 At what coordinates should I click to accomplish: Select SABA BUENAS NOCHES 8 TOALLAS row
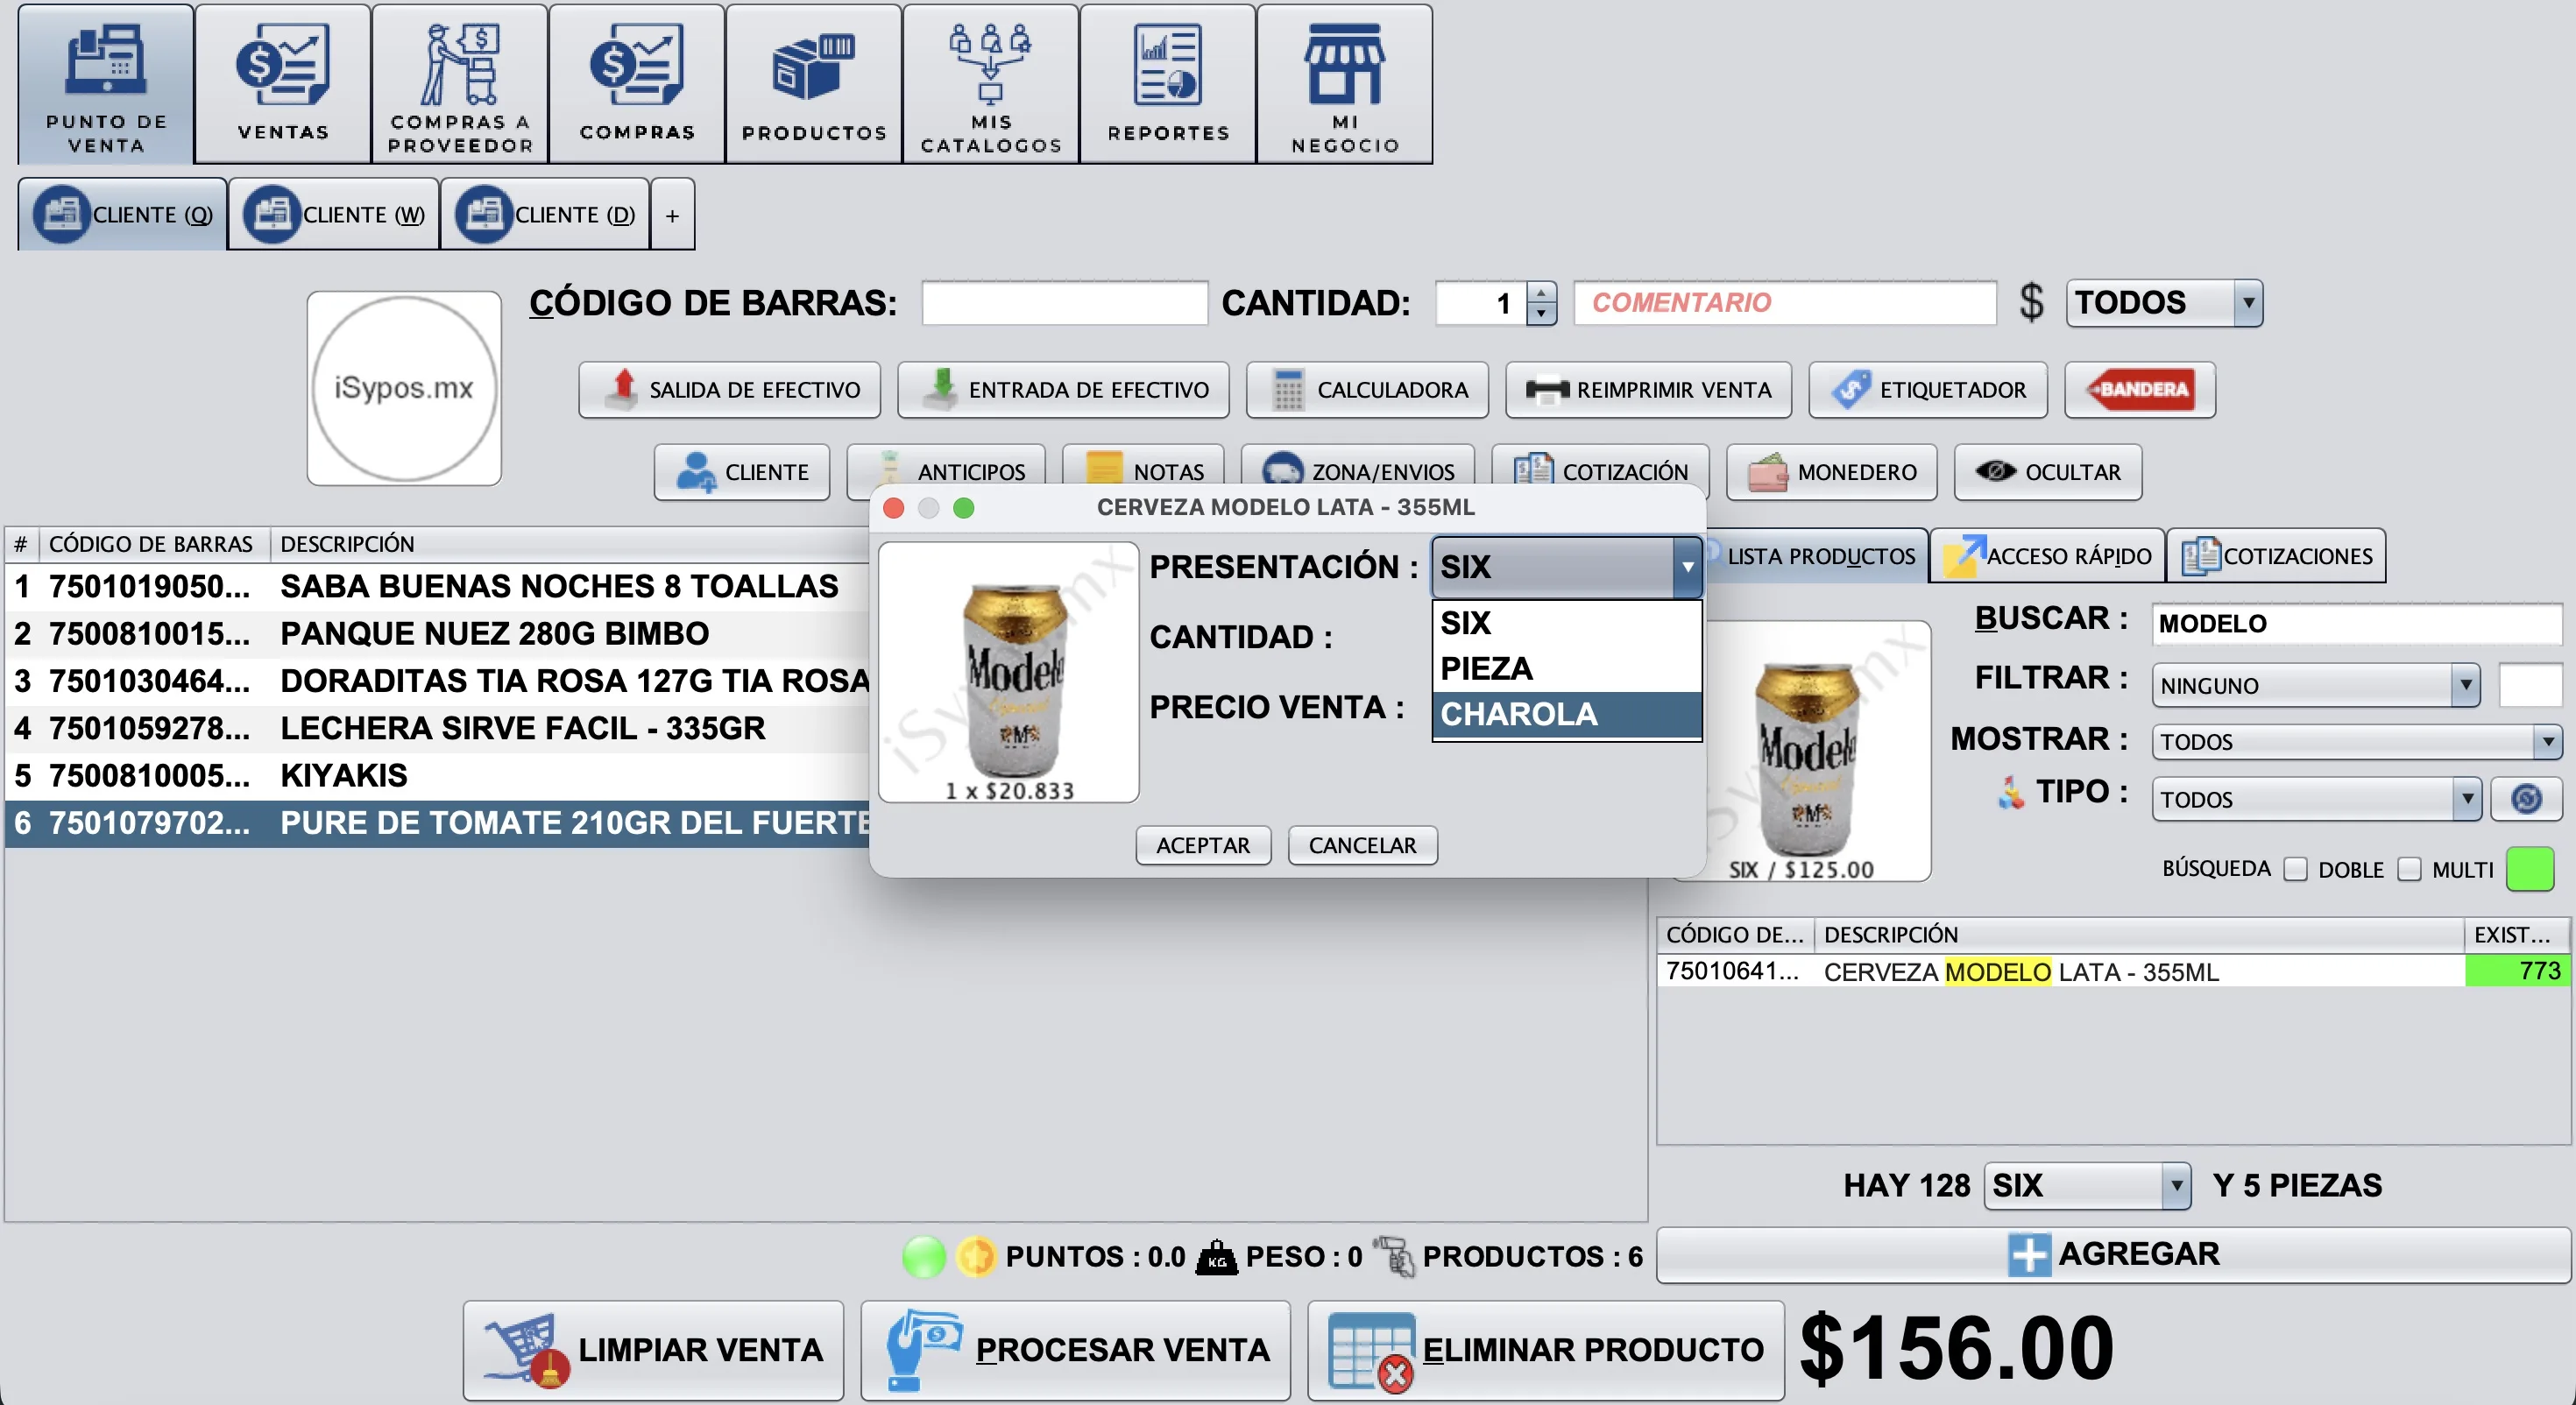tap(437, 586)
